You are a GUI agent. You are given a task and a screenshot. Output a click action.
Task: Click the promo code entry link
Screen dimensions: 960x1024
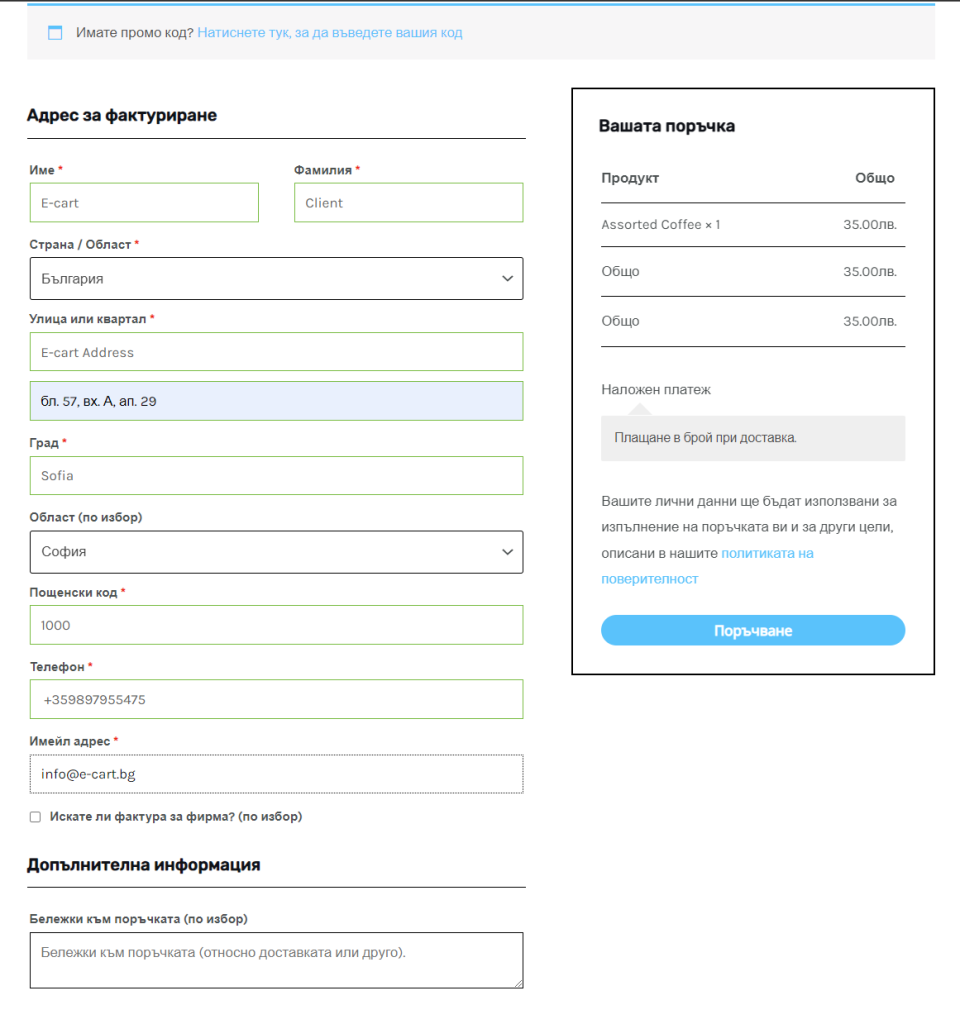[x=329, y=33]
